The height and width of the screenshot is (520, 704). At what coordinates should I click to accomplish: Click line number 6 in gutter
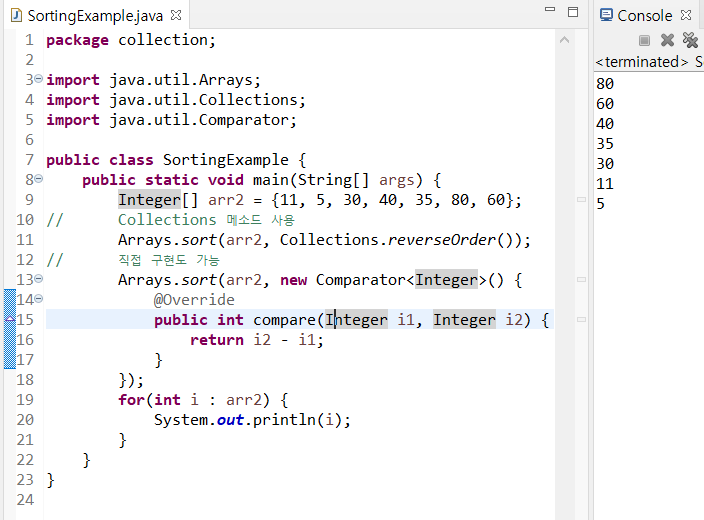(29, 140)
